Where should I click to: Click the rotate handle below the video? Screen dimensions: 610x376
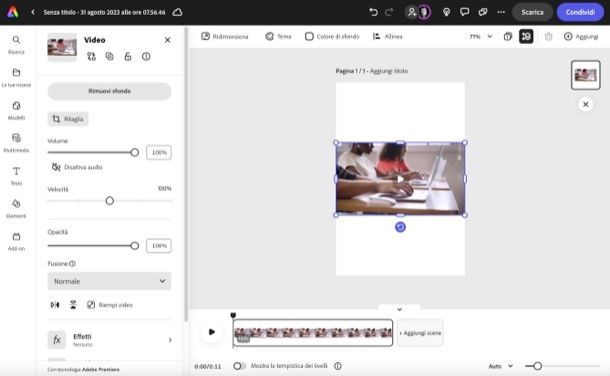pos(400,227)
